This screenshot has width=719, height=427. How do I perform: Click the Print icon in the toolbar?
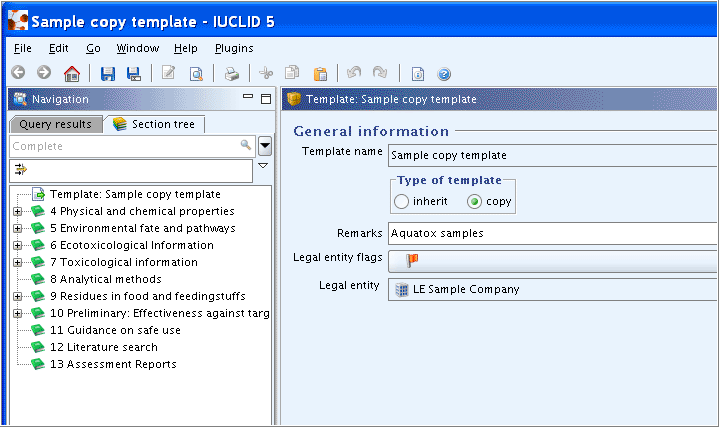232,73
